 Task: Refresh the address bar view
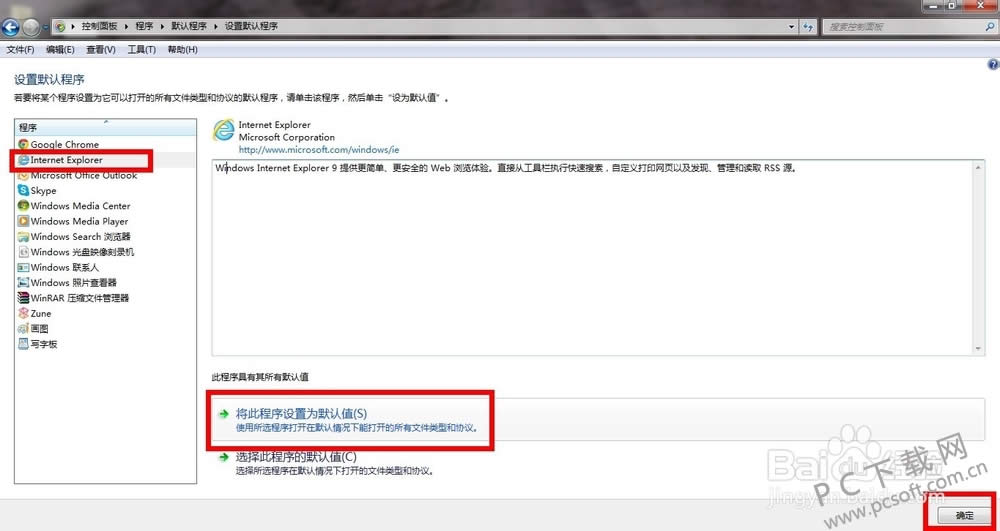(x=808, y=25)
